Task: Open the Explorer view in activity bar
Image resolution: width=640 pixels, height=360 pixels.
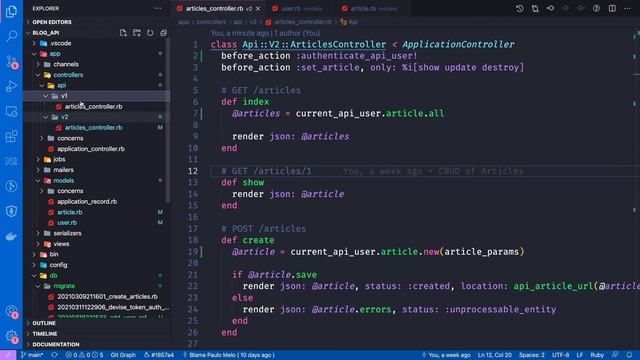Action: click(11, 11)
